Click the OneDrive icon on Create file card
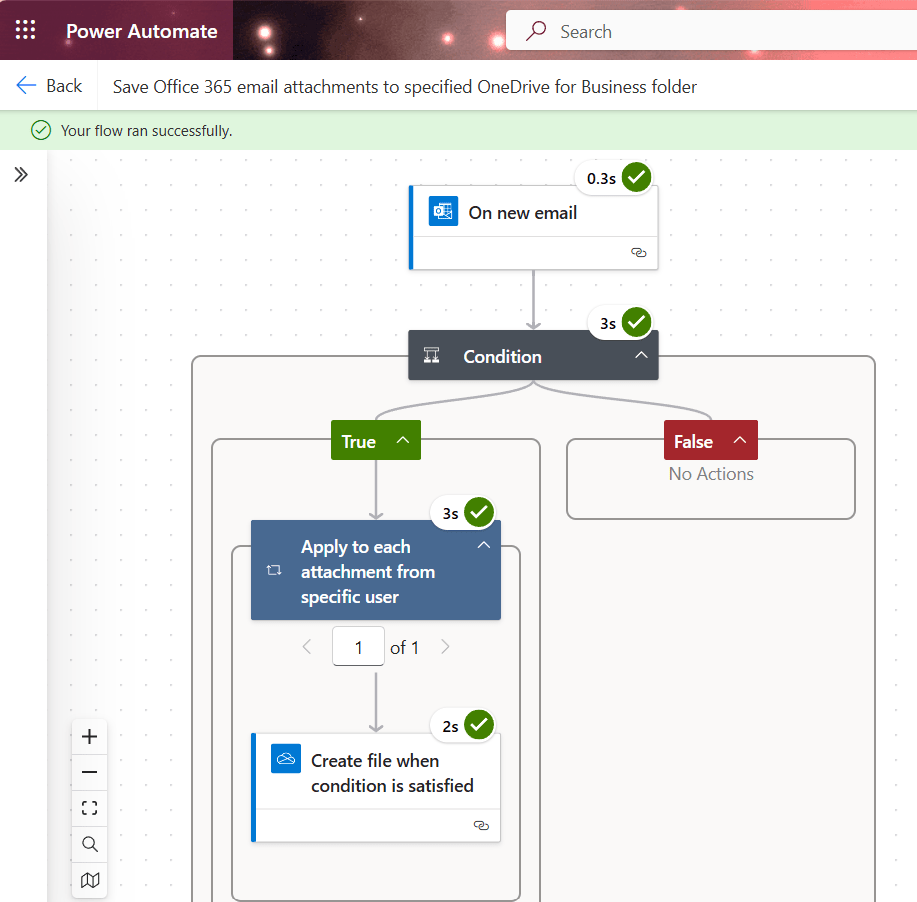Viewport: 917px width, 902px height. point(286,759)
